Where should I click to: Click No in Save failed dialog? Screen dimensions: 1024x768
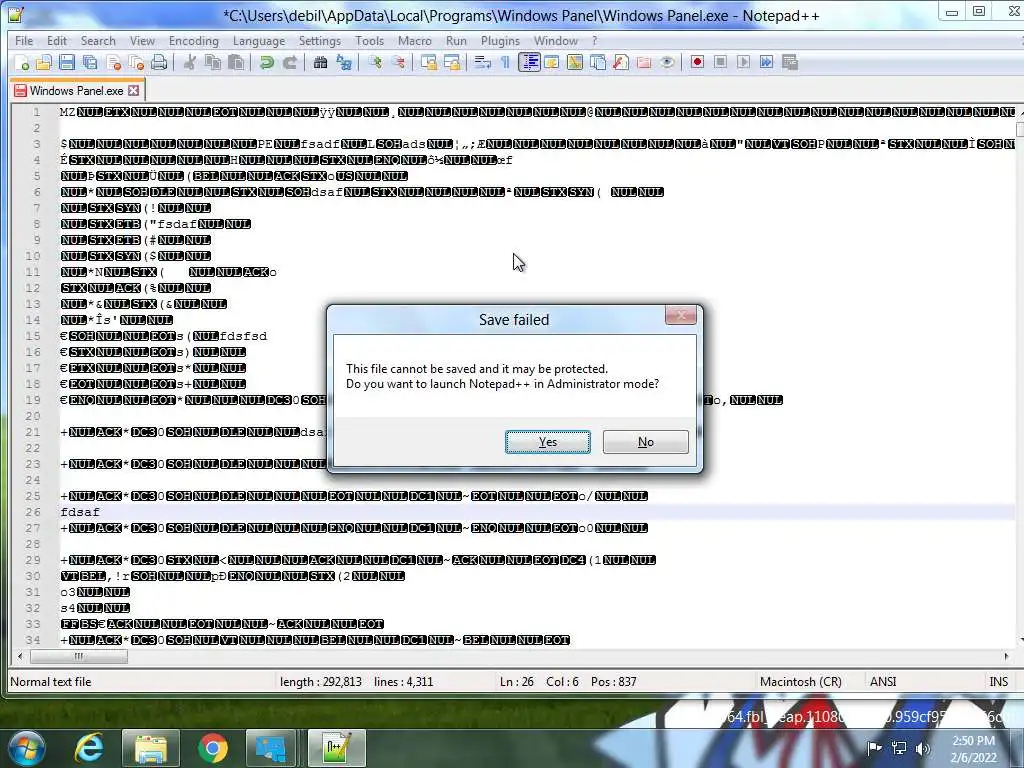point(646,442)
